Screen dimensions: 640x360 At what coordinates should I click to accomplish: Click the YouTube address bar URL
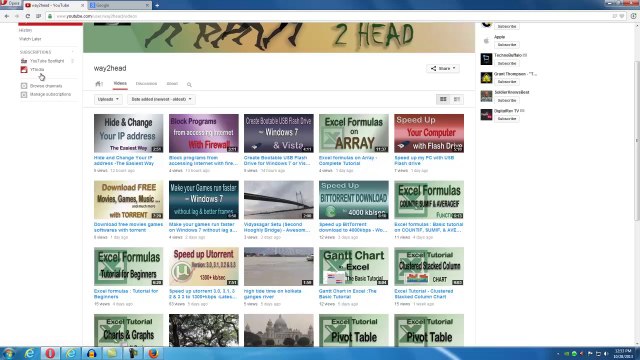click(x=97, y=16)
